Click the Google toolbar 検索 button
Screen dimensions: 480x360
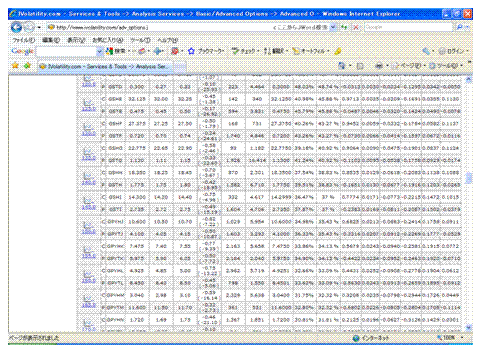(x=116, y=51)
